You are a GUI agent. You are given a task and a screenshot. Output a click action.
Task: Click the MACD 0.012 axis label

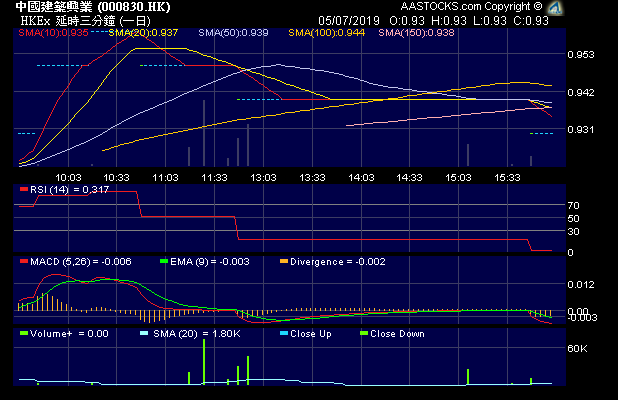tap(581, 285)
